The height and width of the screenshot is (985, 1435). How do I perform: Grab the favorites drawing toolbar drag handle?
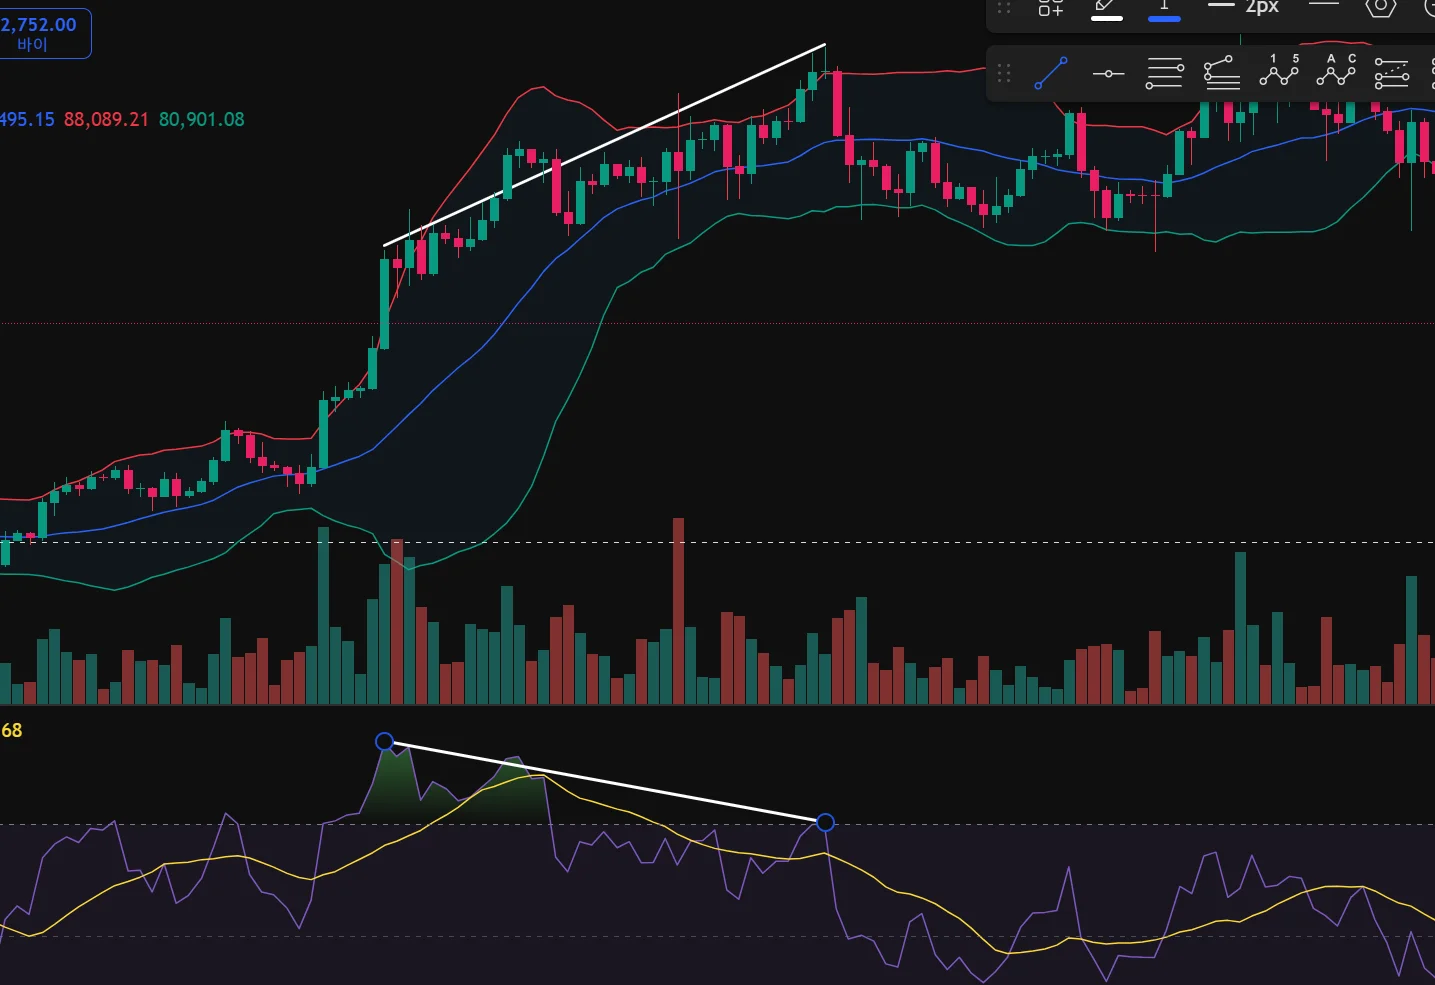pyautogui.click(x=1004, y=73)
